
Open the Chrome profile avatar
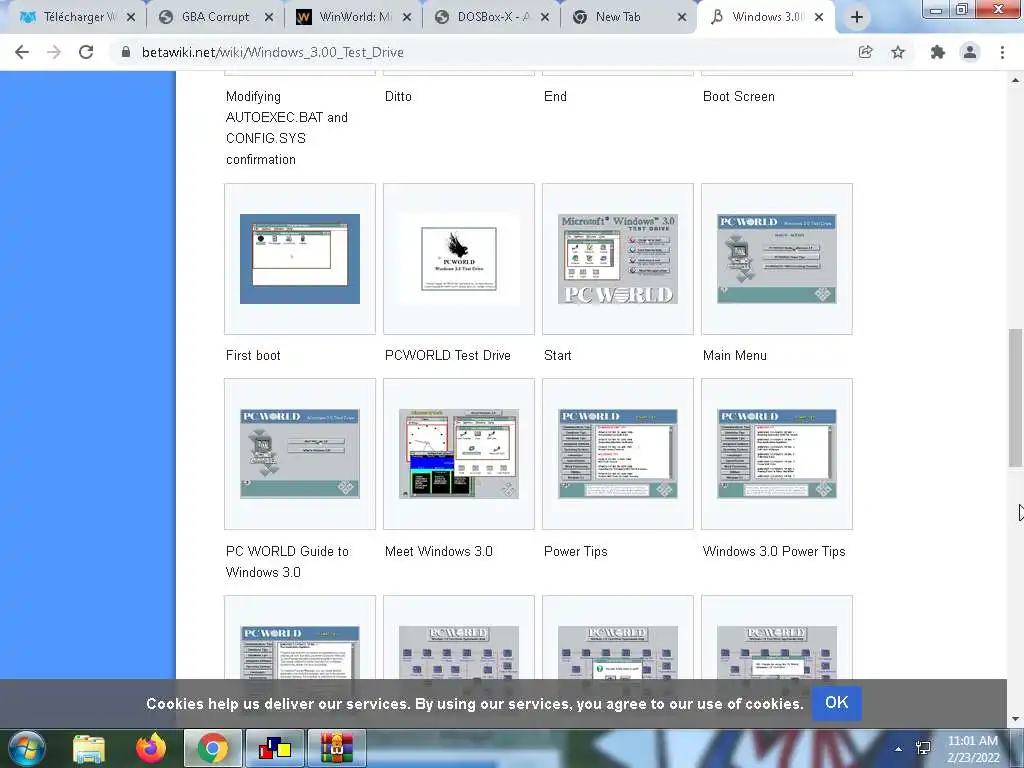point(970,52)
